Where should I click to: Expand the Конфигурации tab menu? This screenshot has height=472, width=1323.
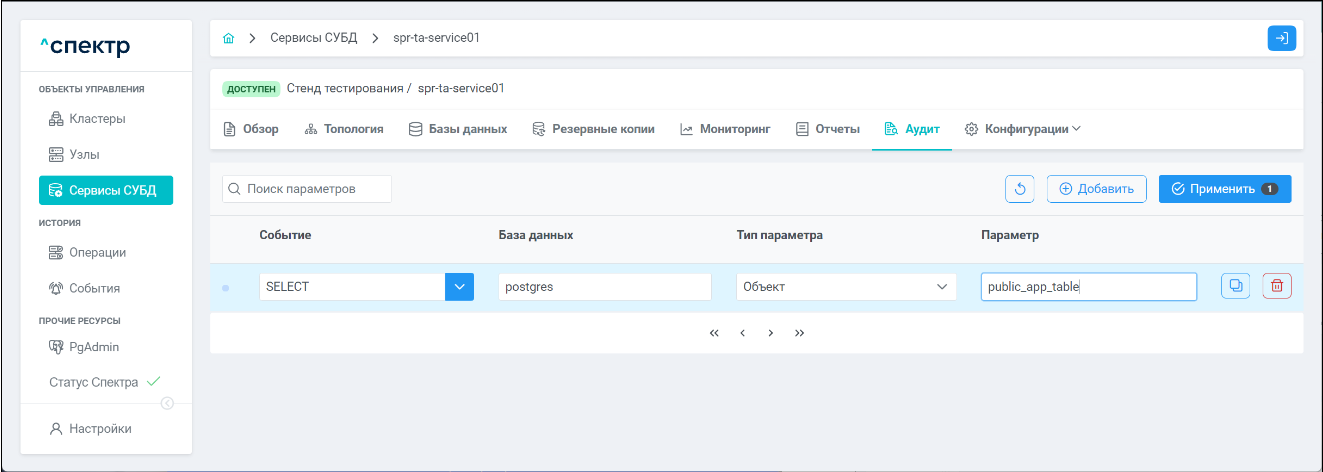coord(1023,129)
